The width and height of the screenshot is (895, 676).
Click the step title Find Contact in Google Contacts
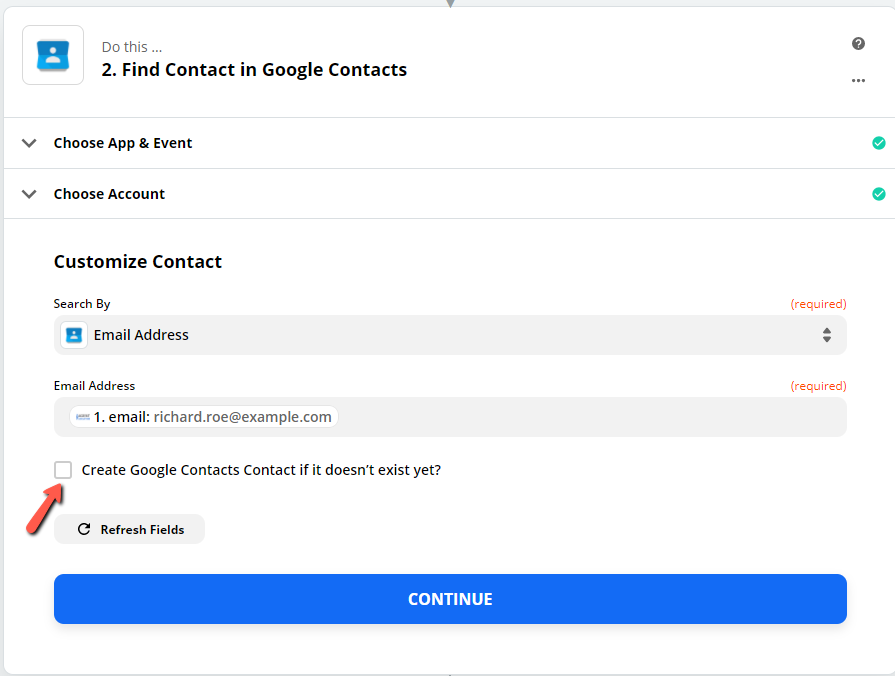tap(254, 70)
